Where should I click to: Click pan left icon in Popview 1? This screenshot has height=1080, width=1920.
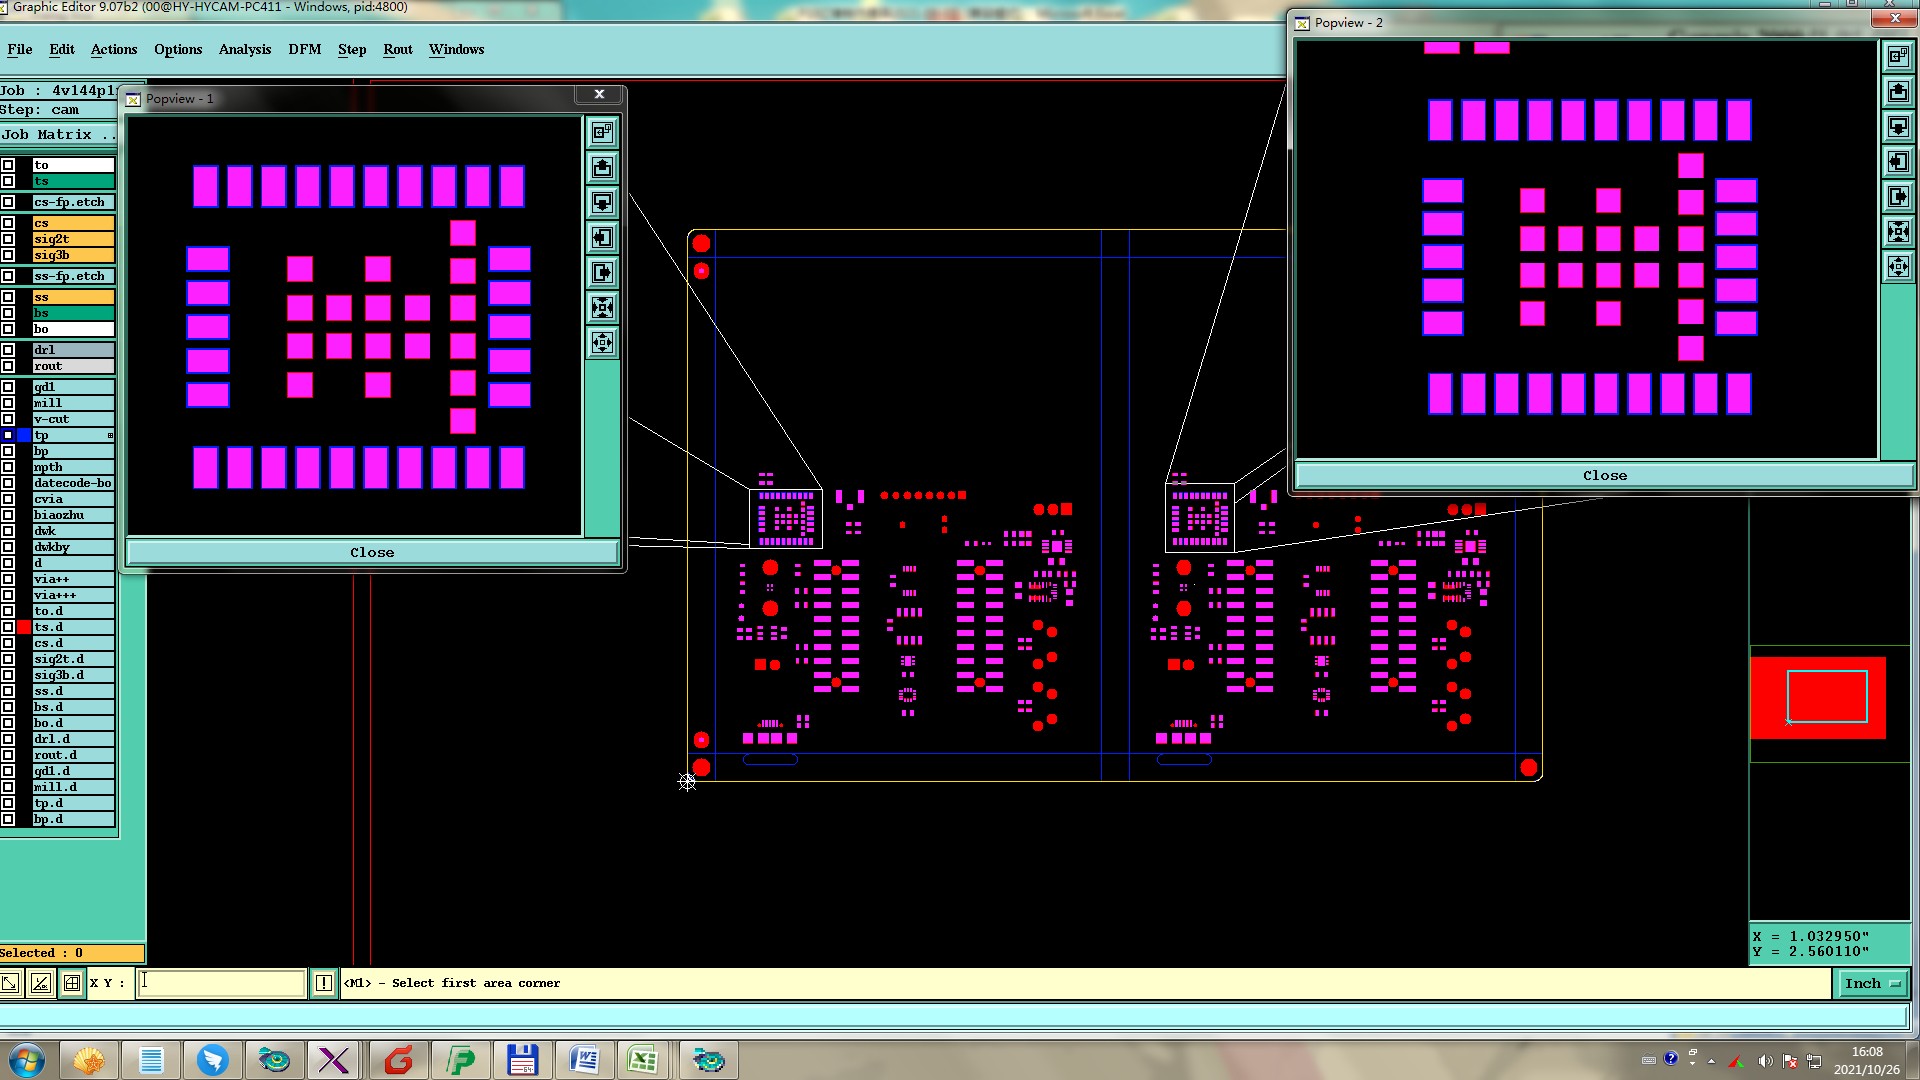tap(602, 238)
